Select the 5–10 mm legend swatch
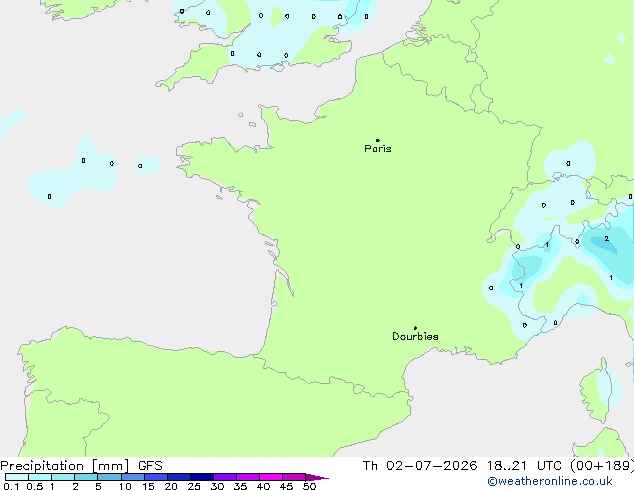Screen dimensions: 634x490 [109, 477]
